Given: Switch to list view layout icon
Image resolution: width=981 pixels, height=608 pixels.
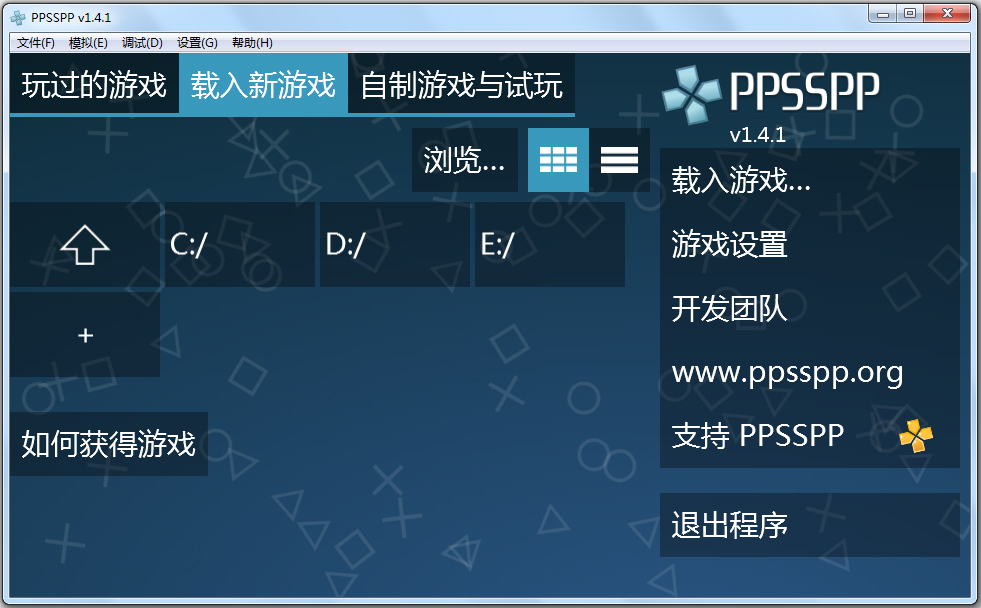Looking at the screenshot, I should (619, 160).
